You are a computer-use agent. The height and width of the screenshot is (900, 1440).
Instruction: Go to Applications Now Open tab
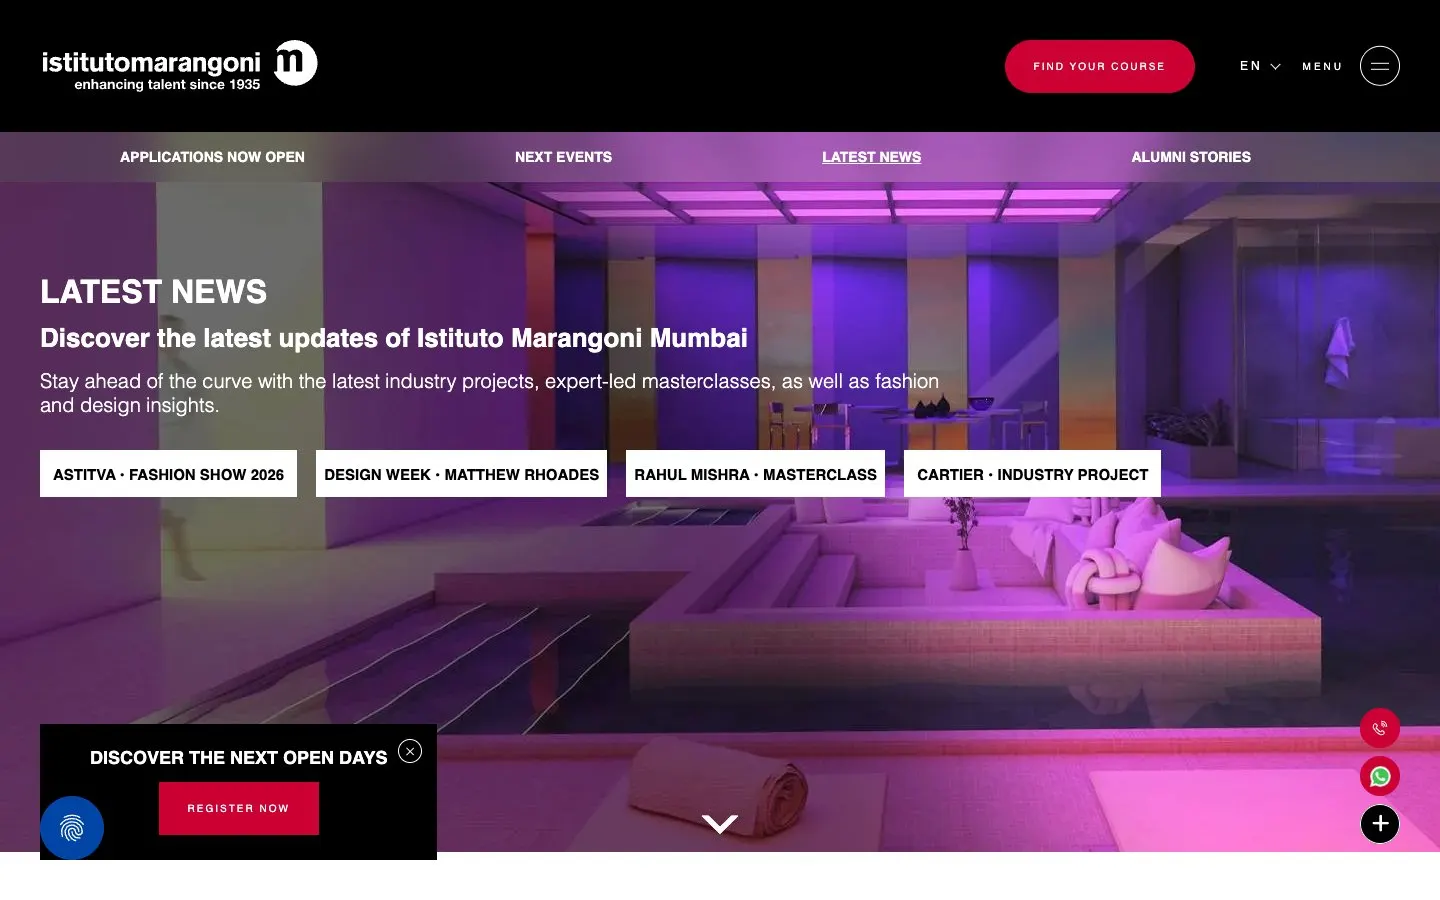coord(212,157)
